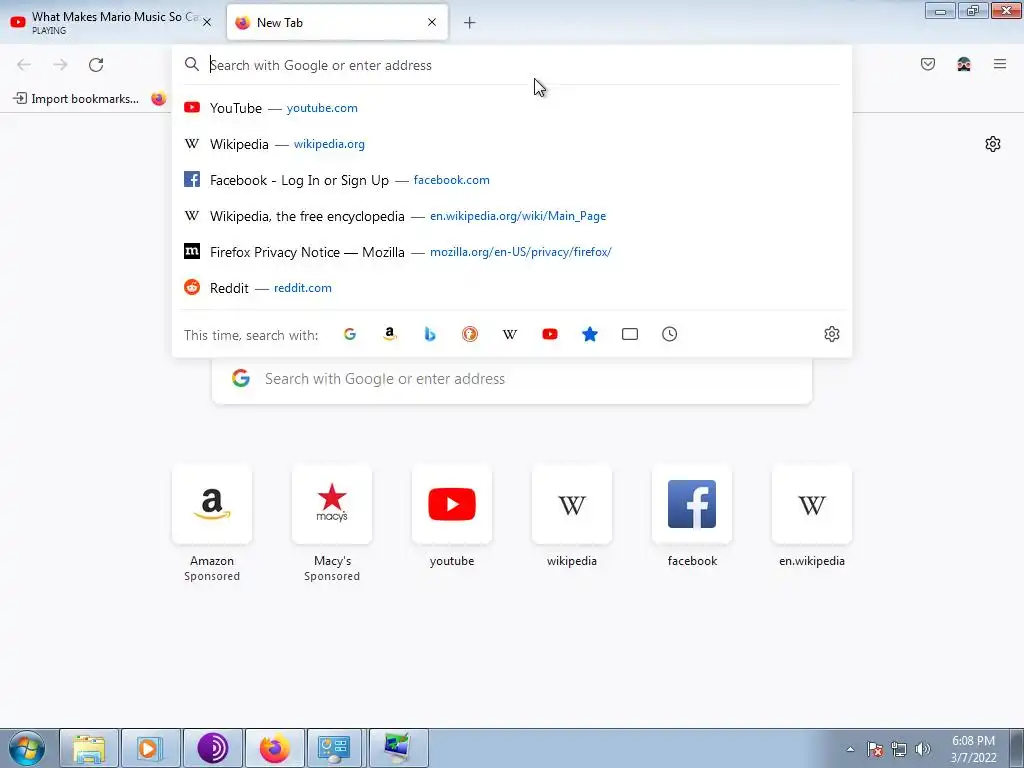Switch to What Makes Mario Music tab
The width and height of the screenshot is (1024, 768).
pos(111,22)
